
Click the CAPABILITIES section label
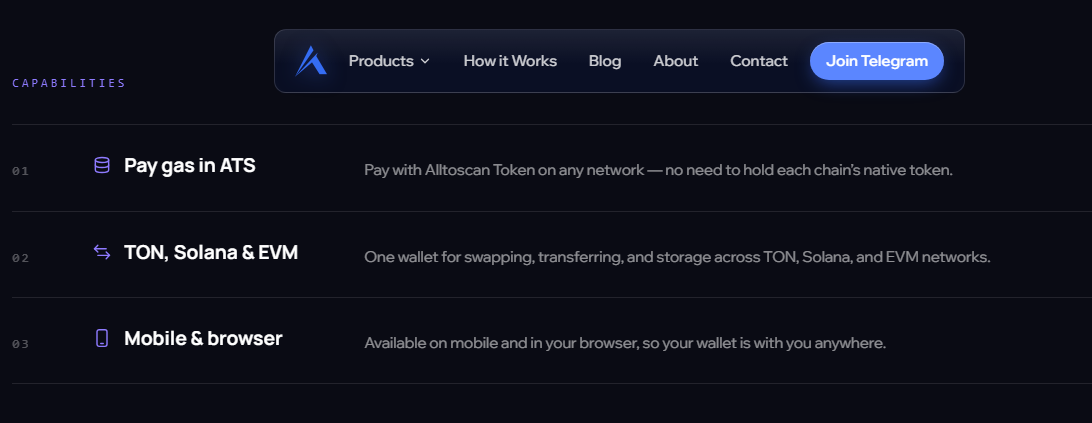click(x=69, y=83)
